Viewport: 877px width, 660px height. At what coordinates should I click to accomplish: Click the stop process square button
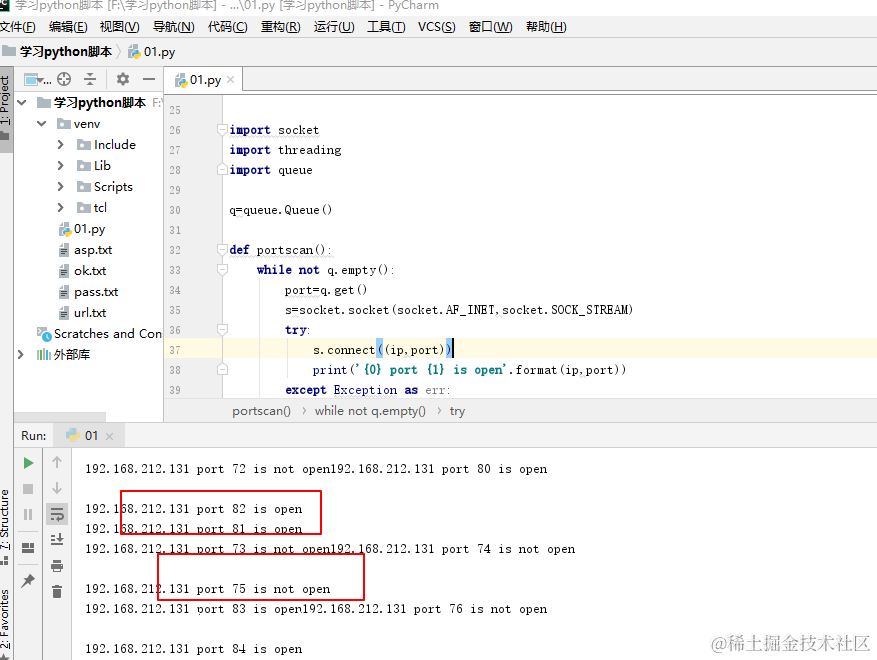pyautogui.click(x=28, y=489)
